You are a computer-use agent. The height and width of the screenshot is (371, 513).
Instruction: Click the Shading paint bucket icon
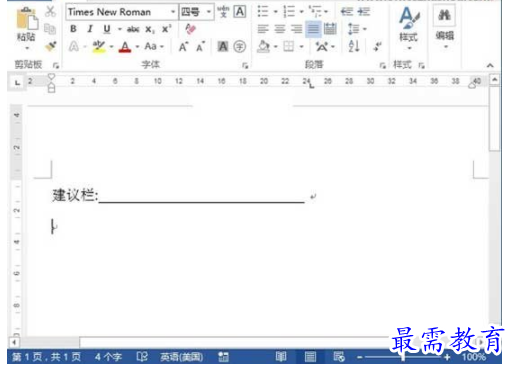tap(263, 47)
